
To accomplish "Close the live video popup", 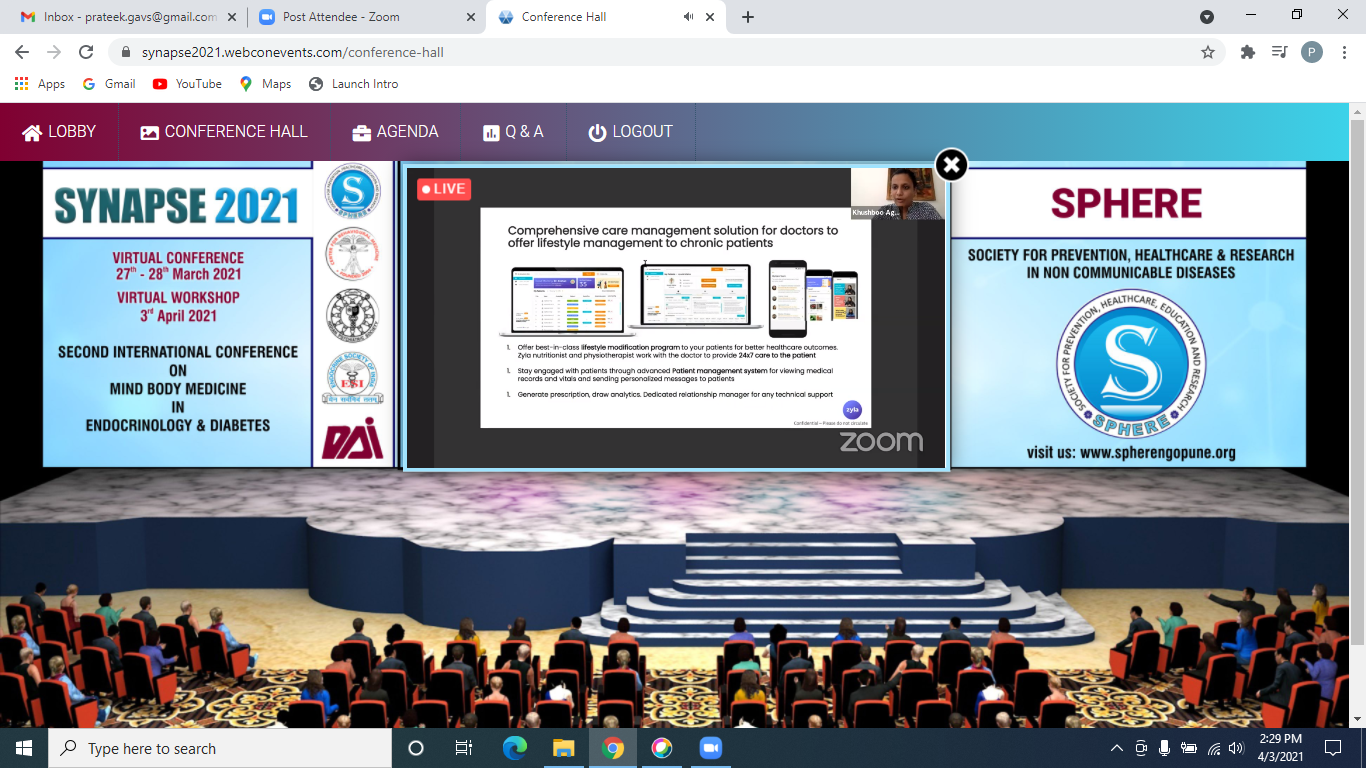I will (951, 165).
